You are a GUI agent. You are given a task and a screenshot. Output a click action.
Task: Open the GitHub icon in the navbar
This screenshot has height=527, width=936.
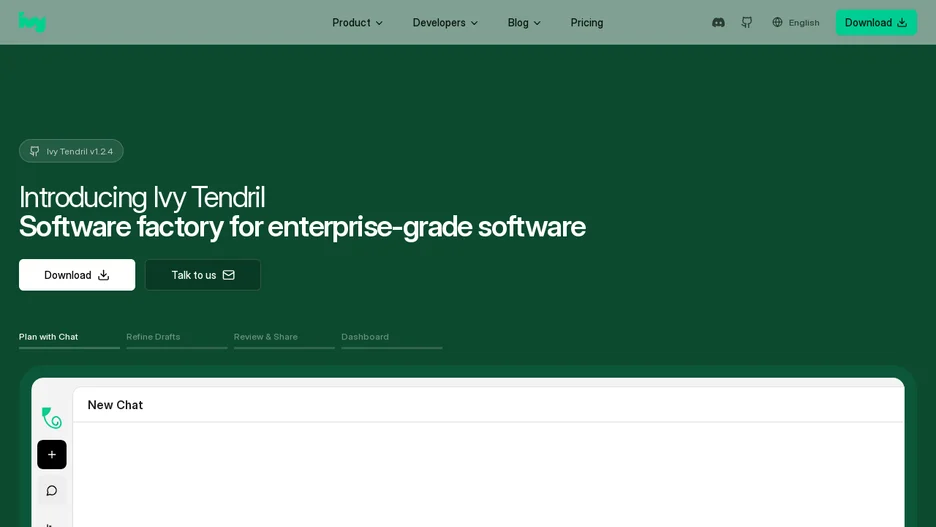coord(746,23)
